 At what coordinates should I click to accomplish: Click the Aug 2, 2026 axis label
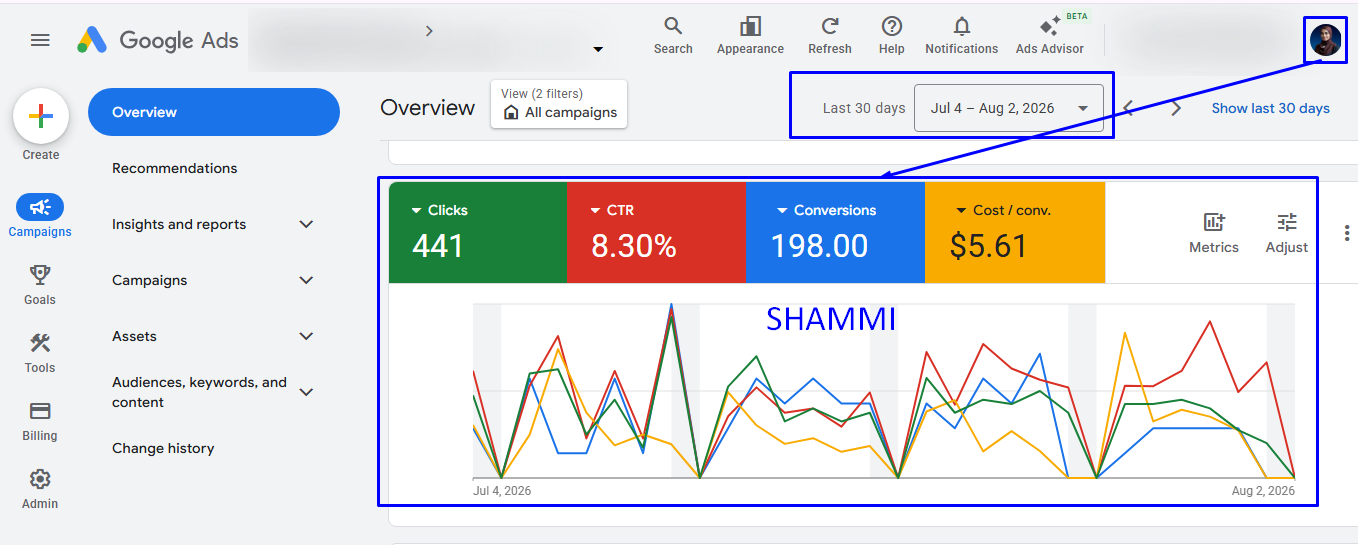(1263, 490)
